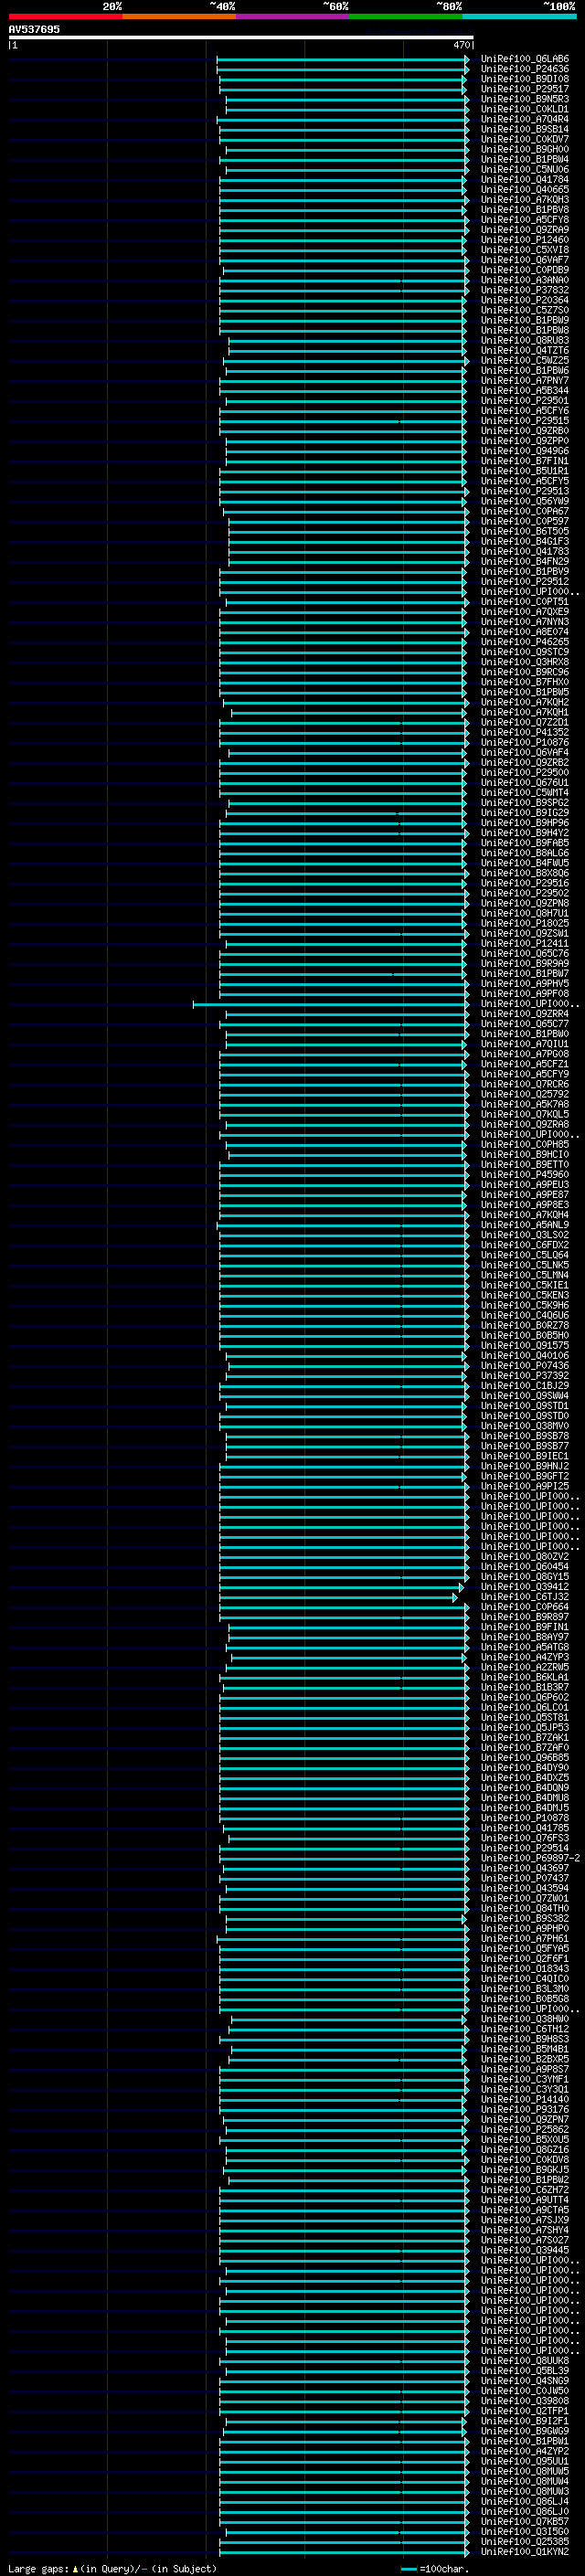Select hit UniRef100_Q5BL39
585x2576 pixels.
click(x=525, y=2371)
